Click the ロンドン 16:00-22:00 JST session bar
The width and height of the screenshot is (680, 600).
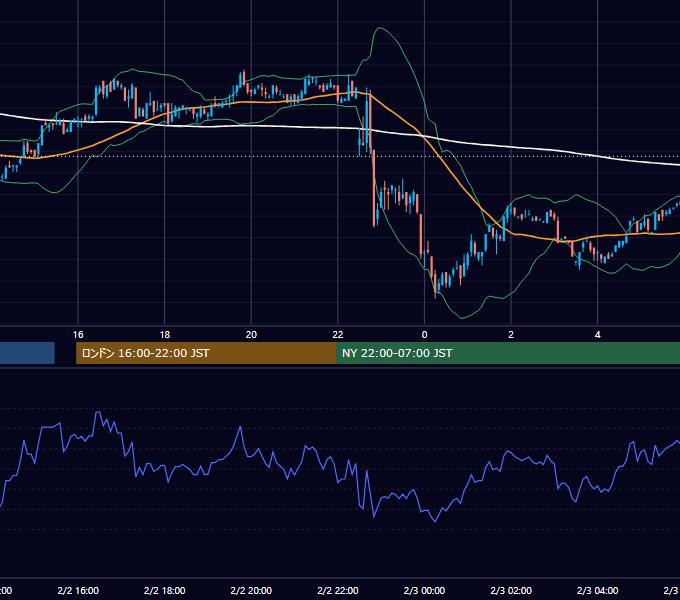206,353
